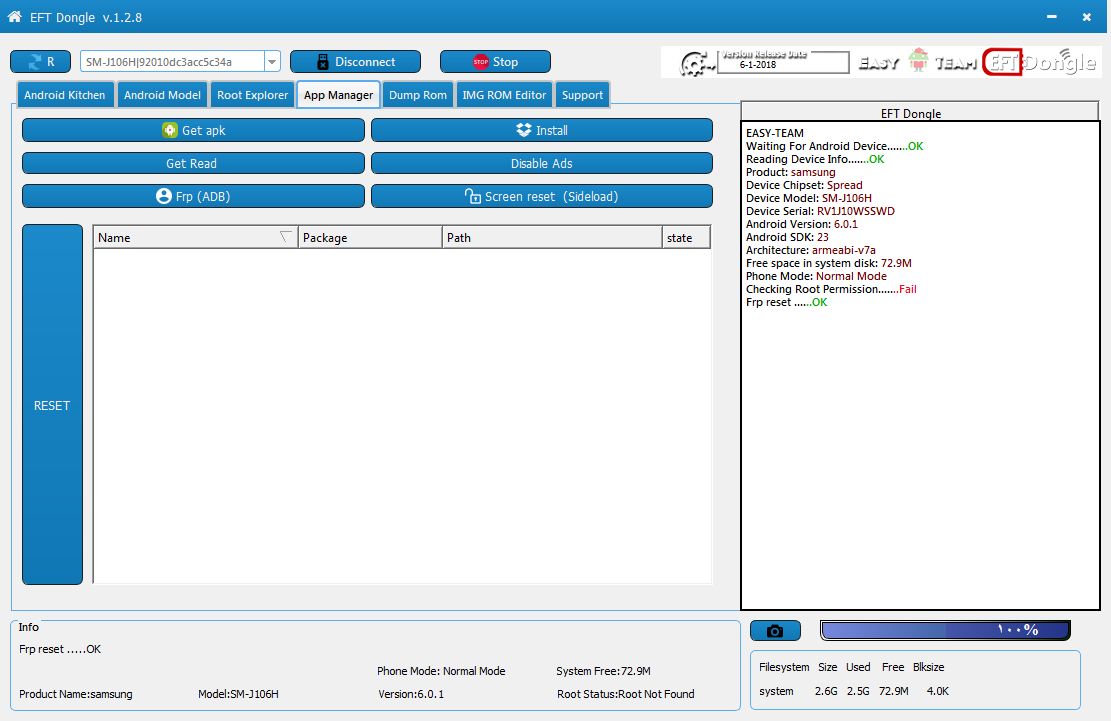1111x721 pixels.
Task: Click the Install button
Action: 542,130
